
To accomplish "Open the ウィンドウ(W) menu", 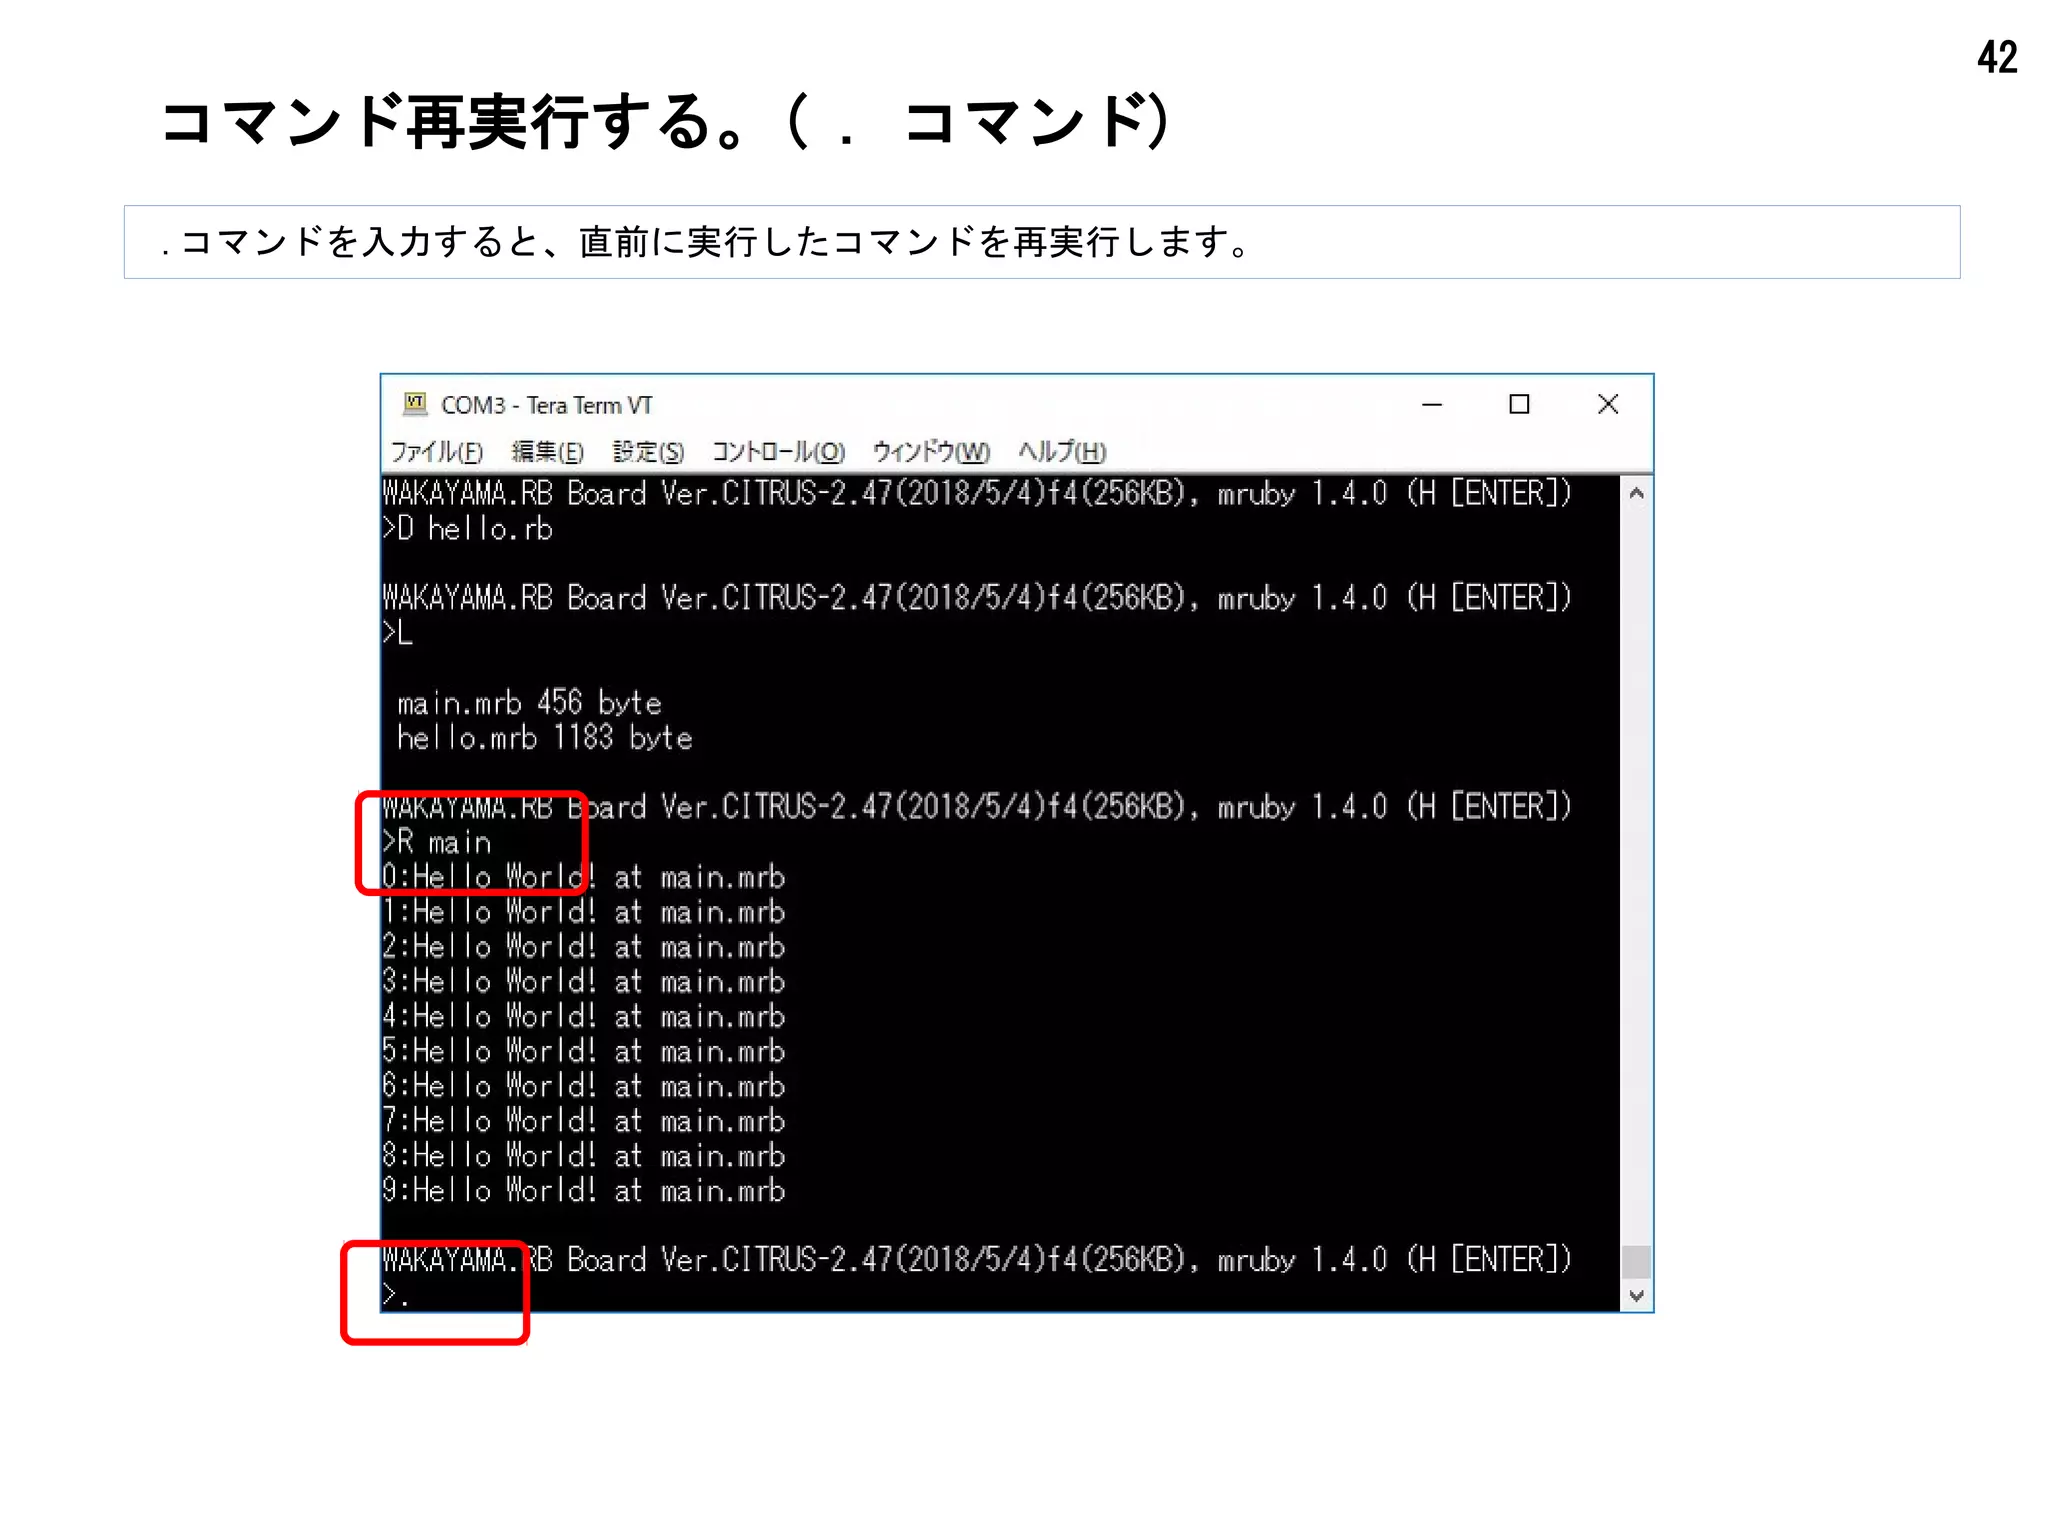I will pyautogui.click(x=931, y=452).
